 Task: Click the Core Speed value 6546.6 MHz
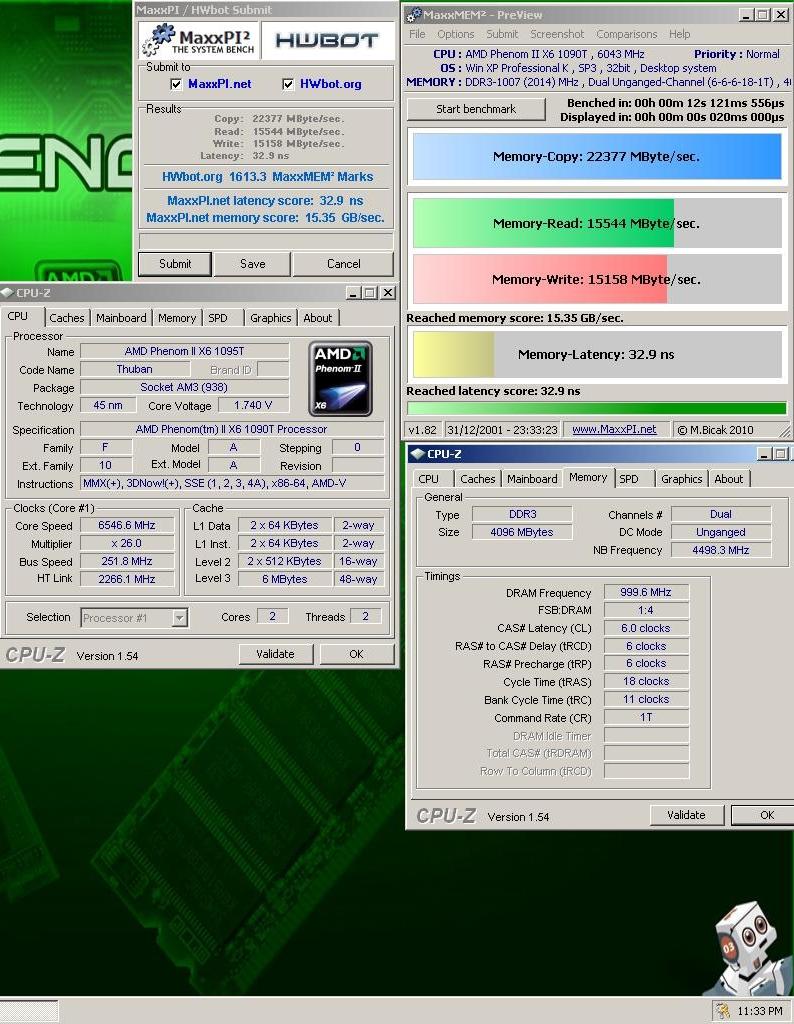click(127, 525)
